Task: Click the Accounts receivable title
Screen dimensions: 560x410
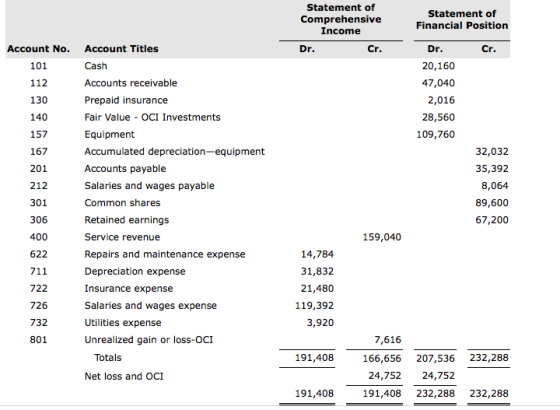Action: point(131,83)
